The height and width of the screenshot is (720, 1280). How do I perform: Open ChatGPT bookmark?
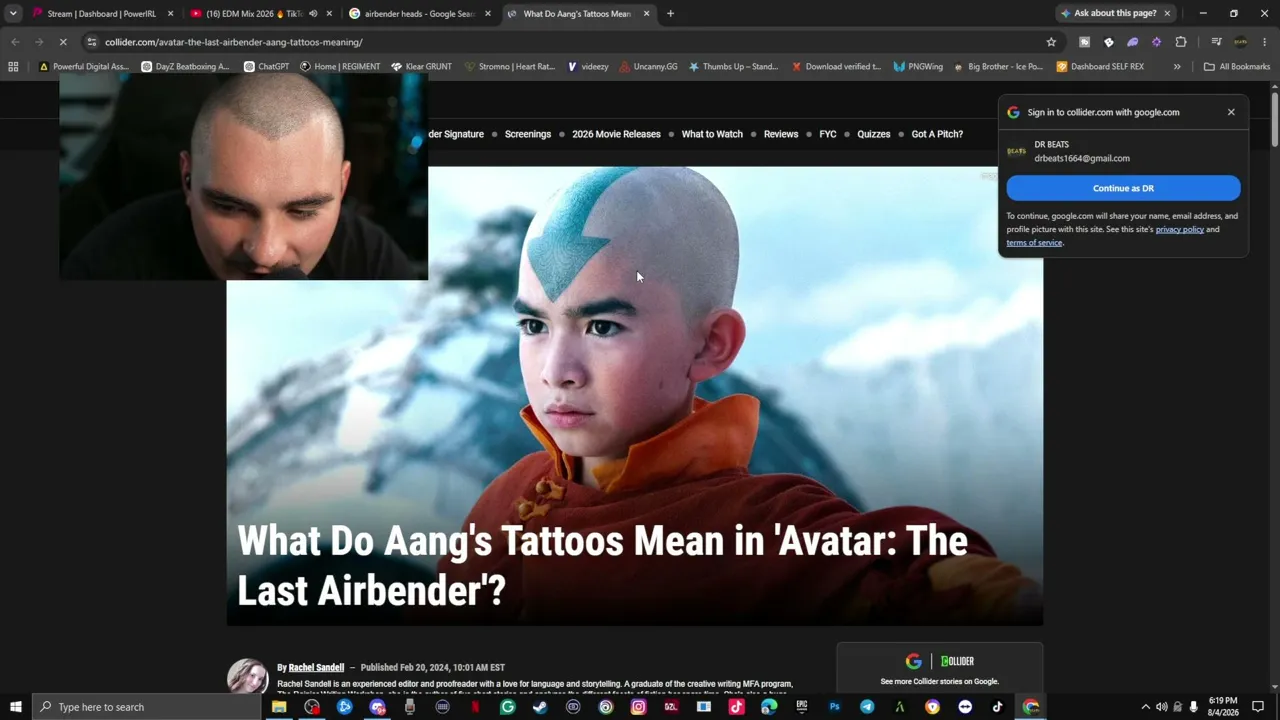coord(266,67)
